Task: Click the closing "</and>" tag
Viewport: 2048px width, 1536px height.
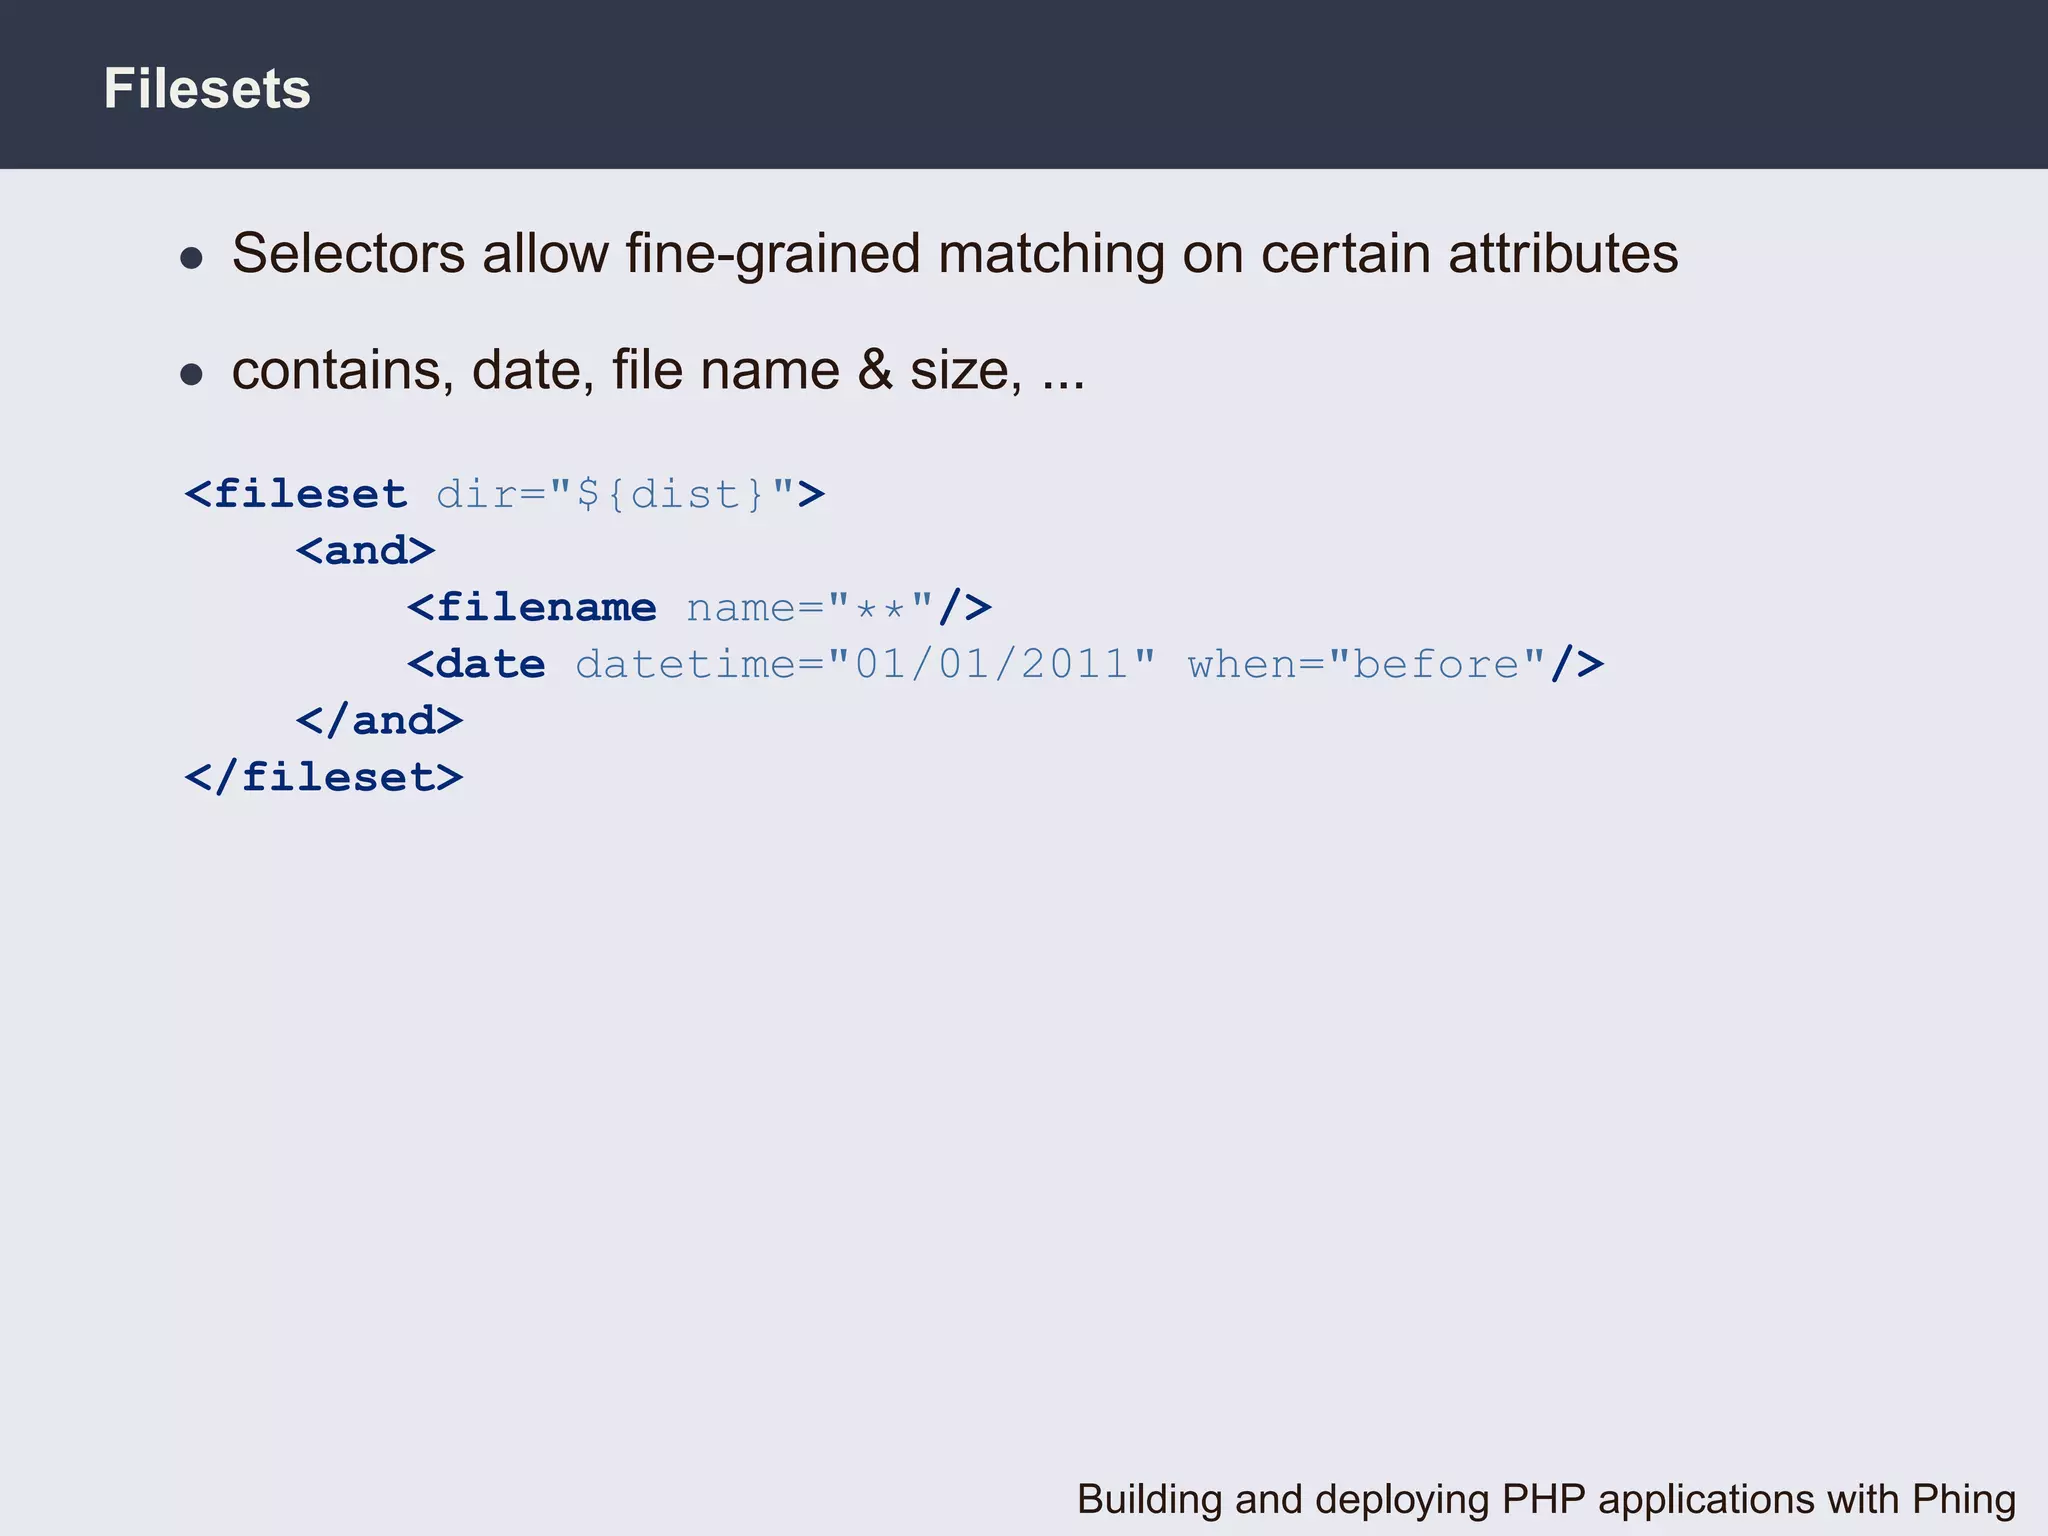Action: pyautogui.click(x=380, y=721)
